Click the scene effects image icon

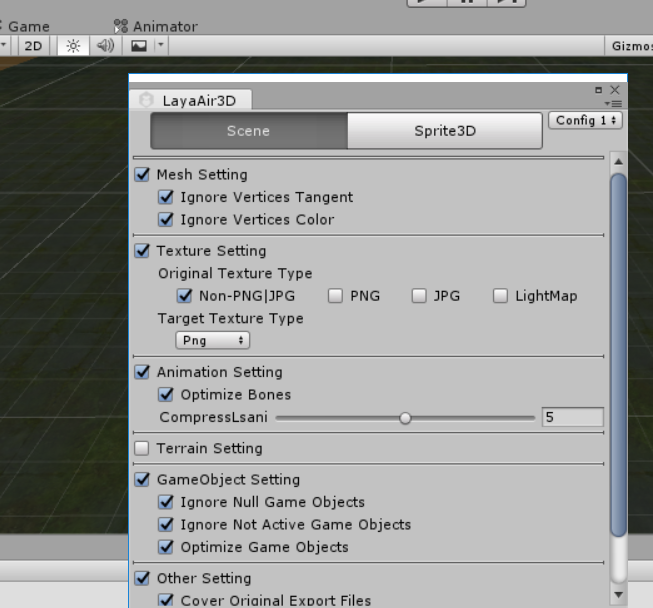(139, 46)
